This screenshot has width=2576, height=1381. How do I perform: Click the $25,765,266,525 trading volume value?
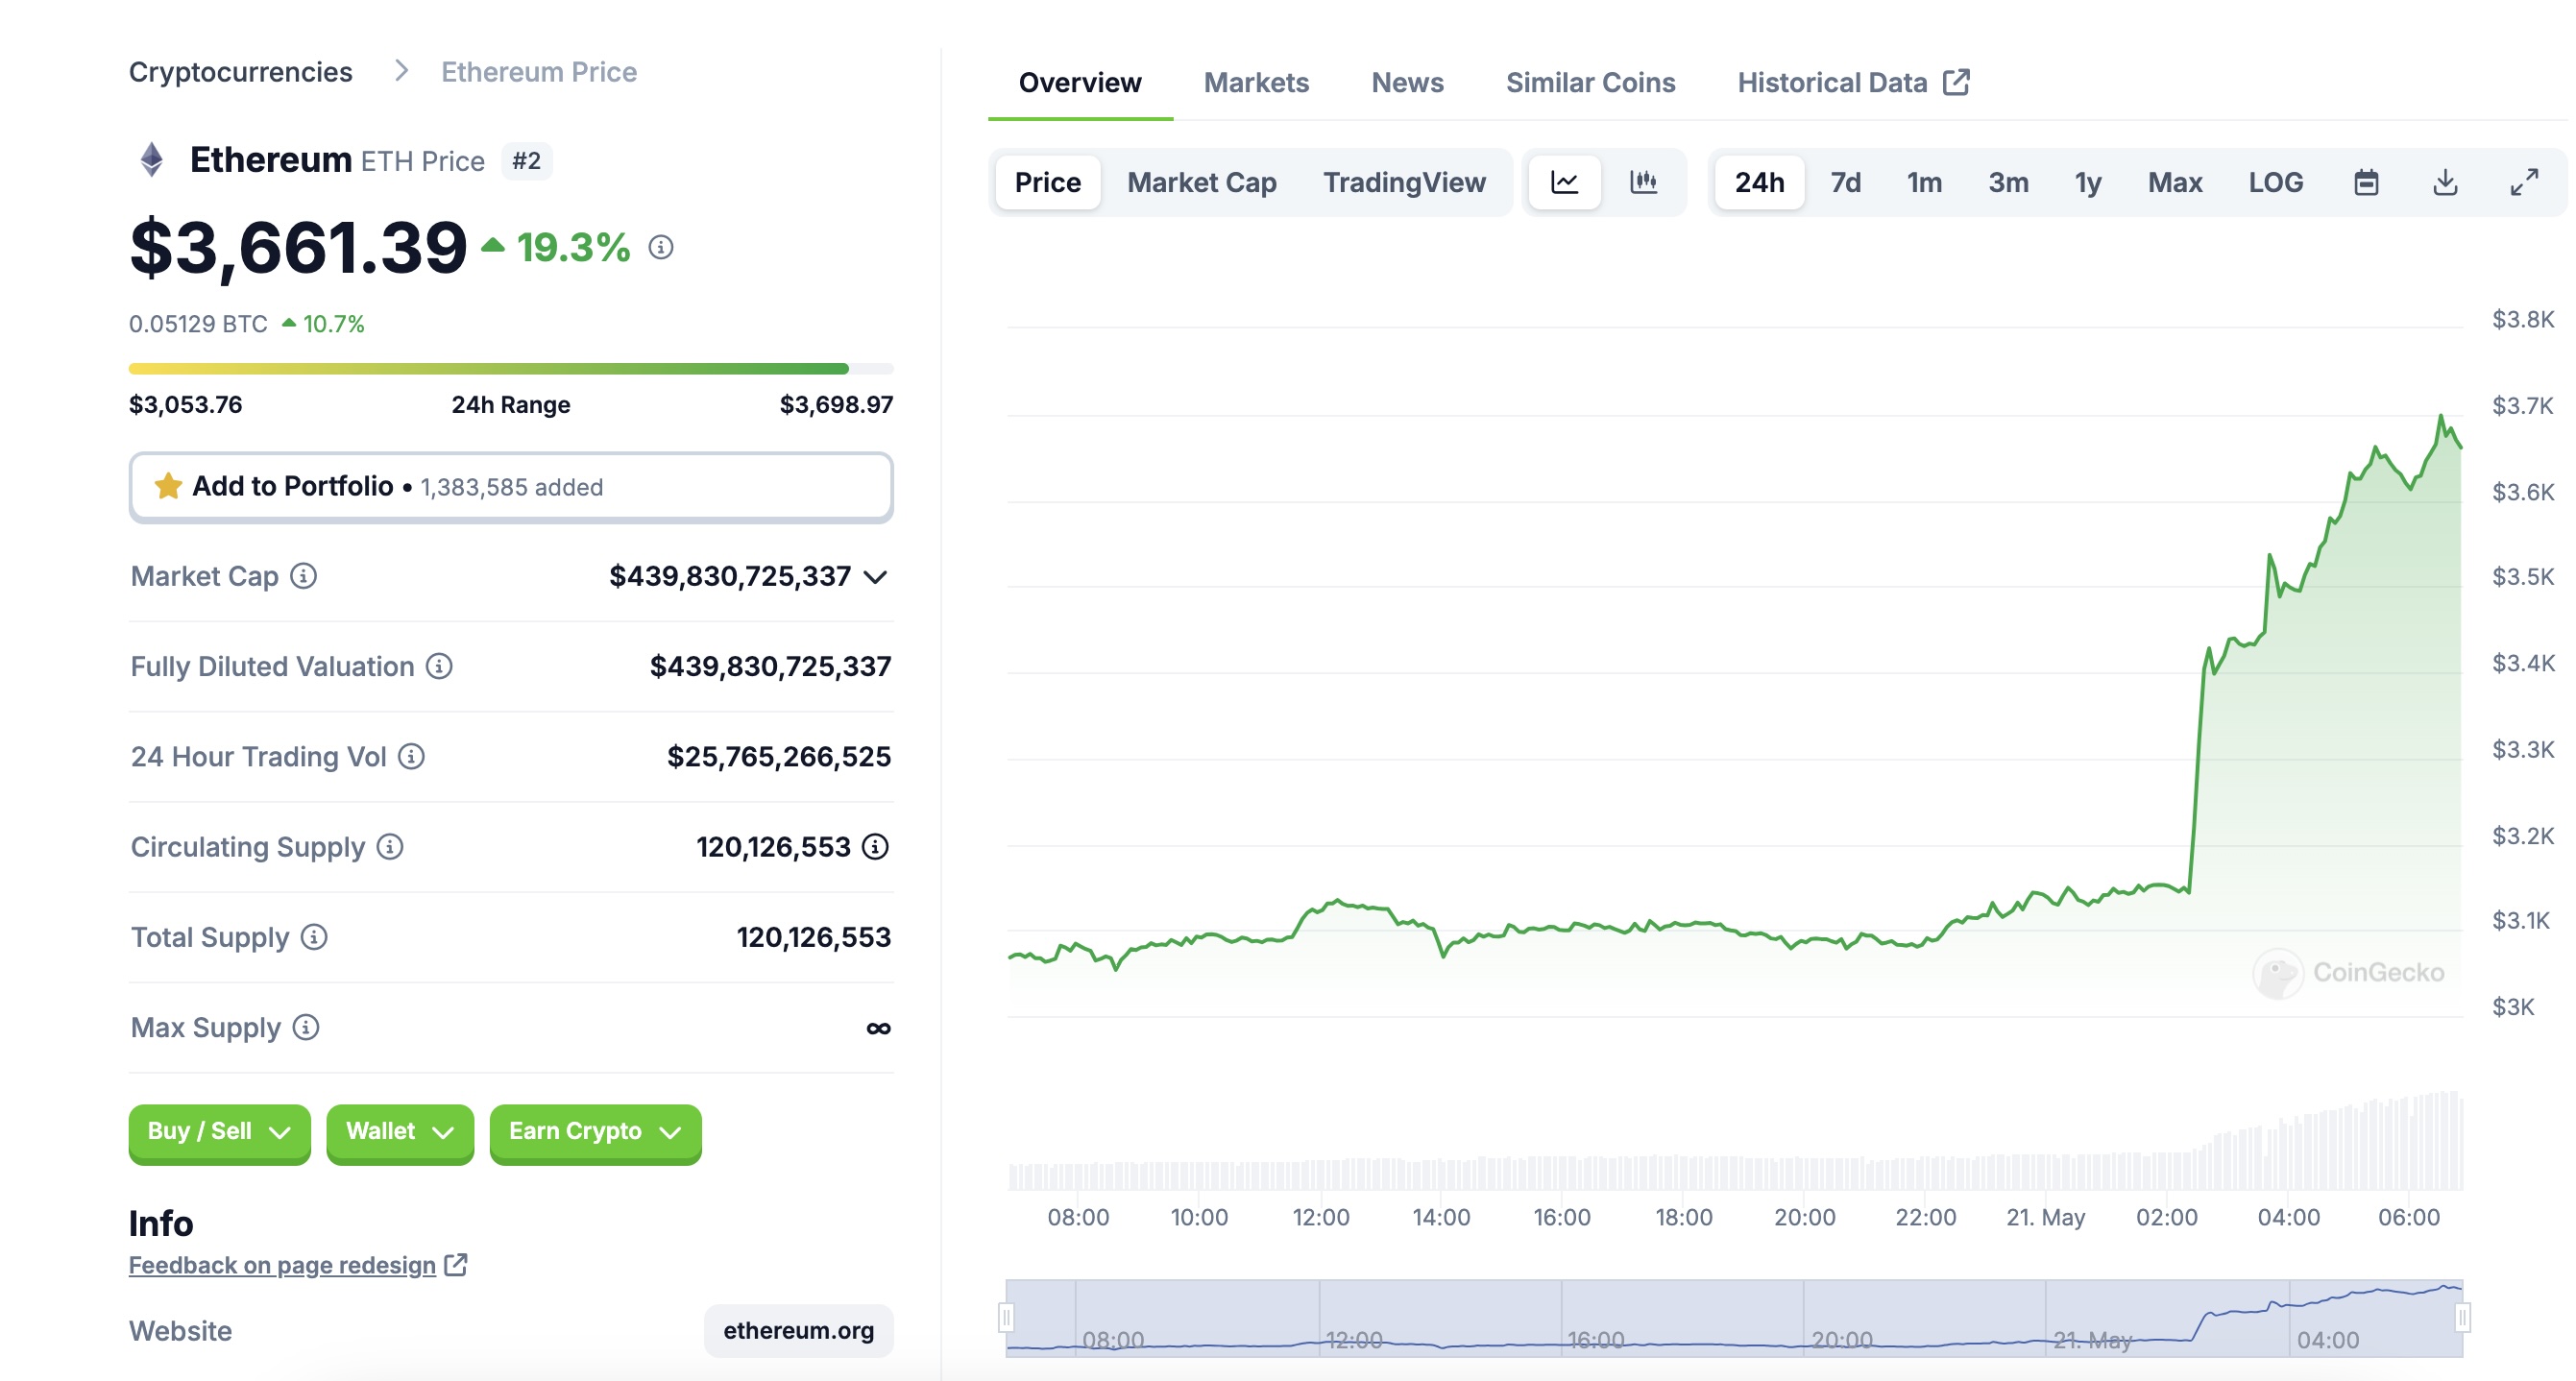[779, 757]
